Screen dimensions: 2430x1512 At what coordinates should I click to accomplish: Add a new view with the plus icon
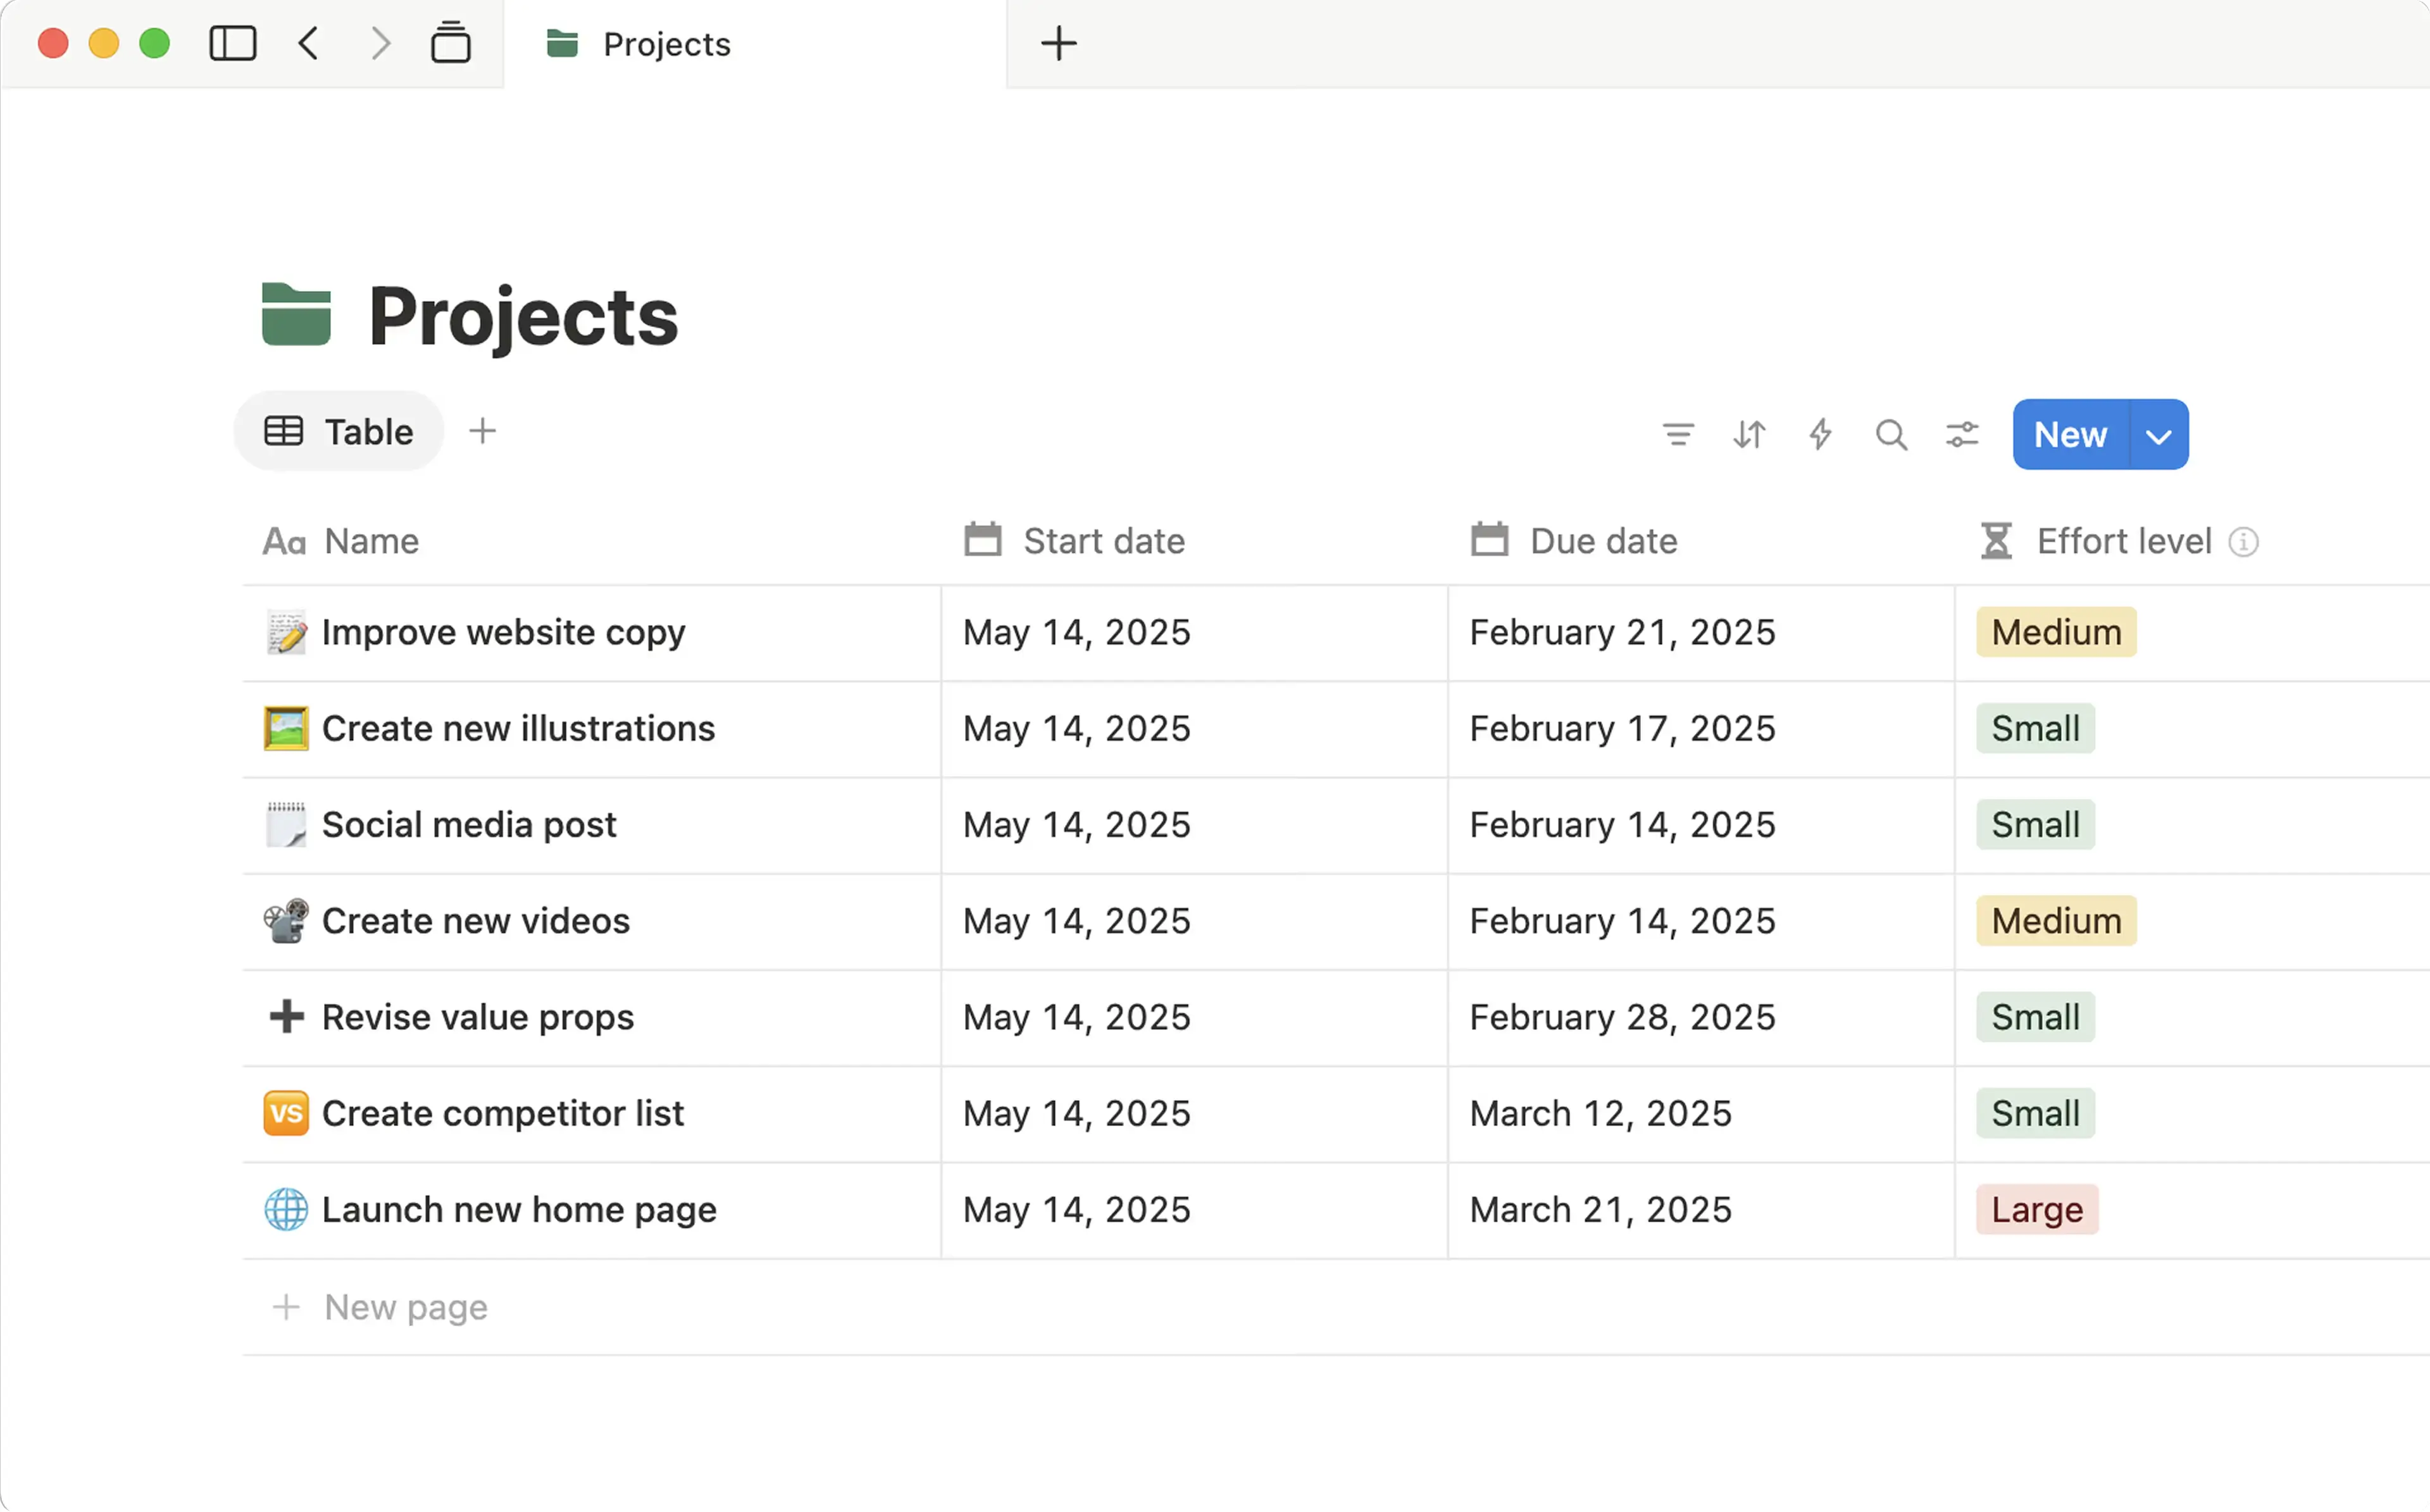[x=483, y=430]
